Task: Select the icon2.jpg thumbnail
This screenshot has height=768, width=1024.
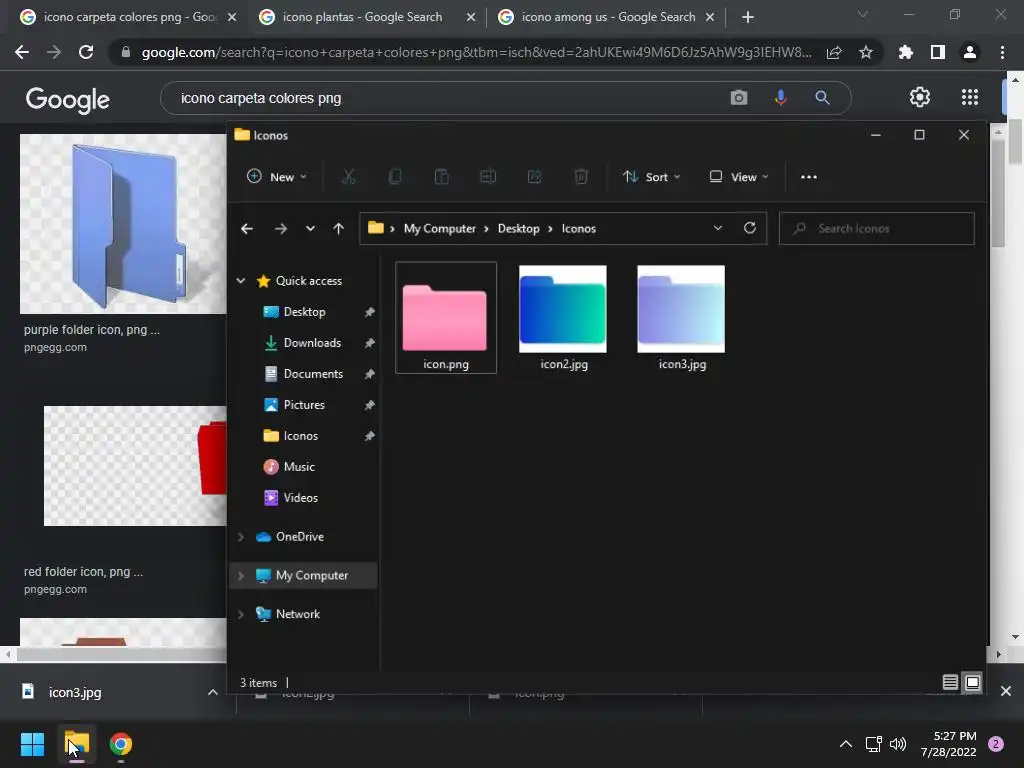Action: pos(563,317)
